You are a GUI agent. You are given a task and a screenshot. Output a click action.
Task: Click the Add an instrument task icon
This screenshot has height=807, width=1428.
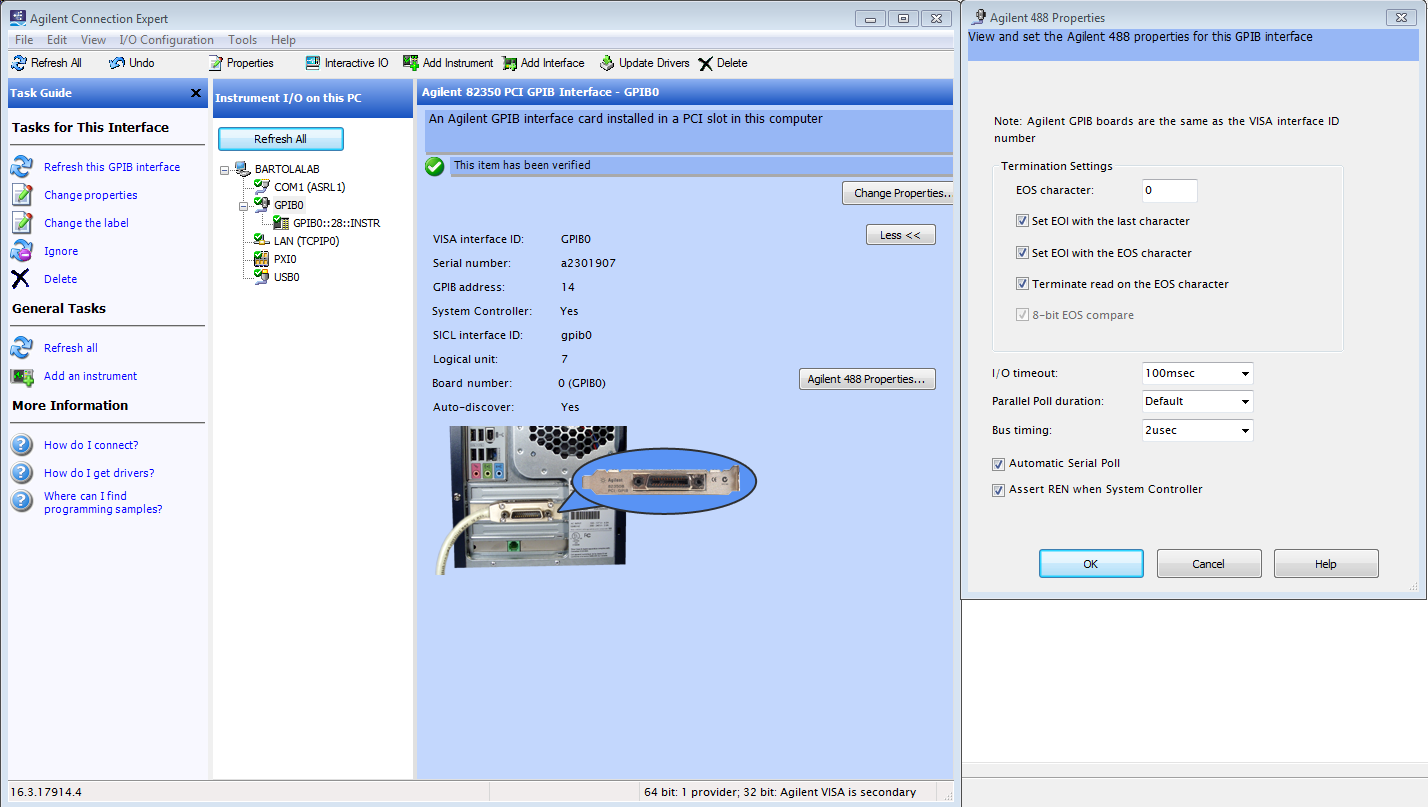coord(22,376)
